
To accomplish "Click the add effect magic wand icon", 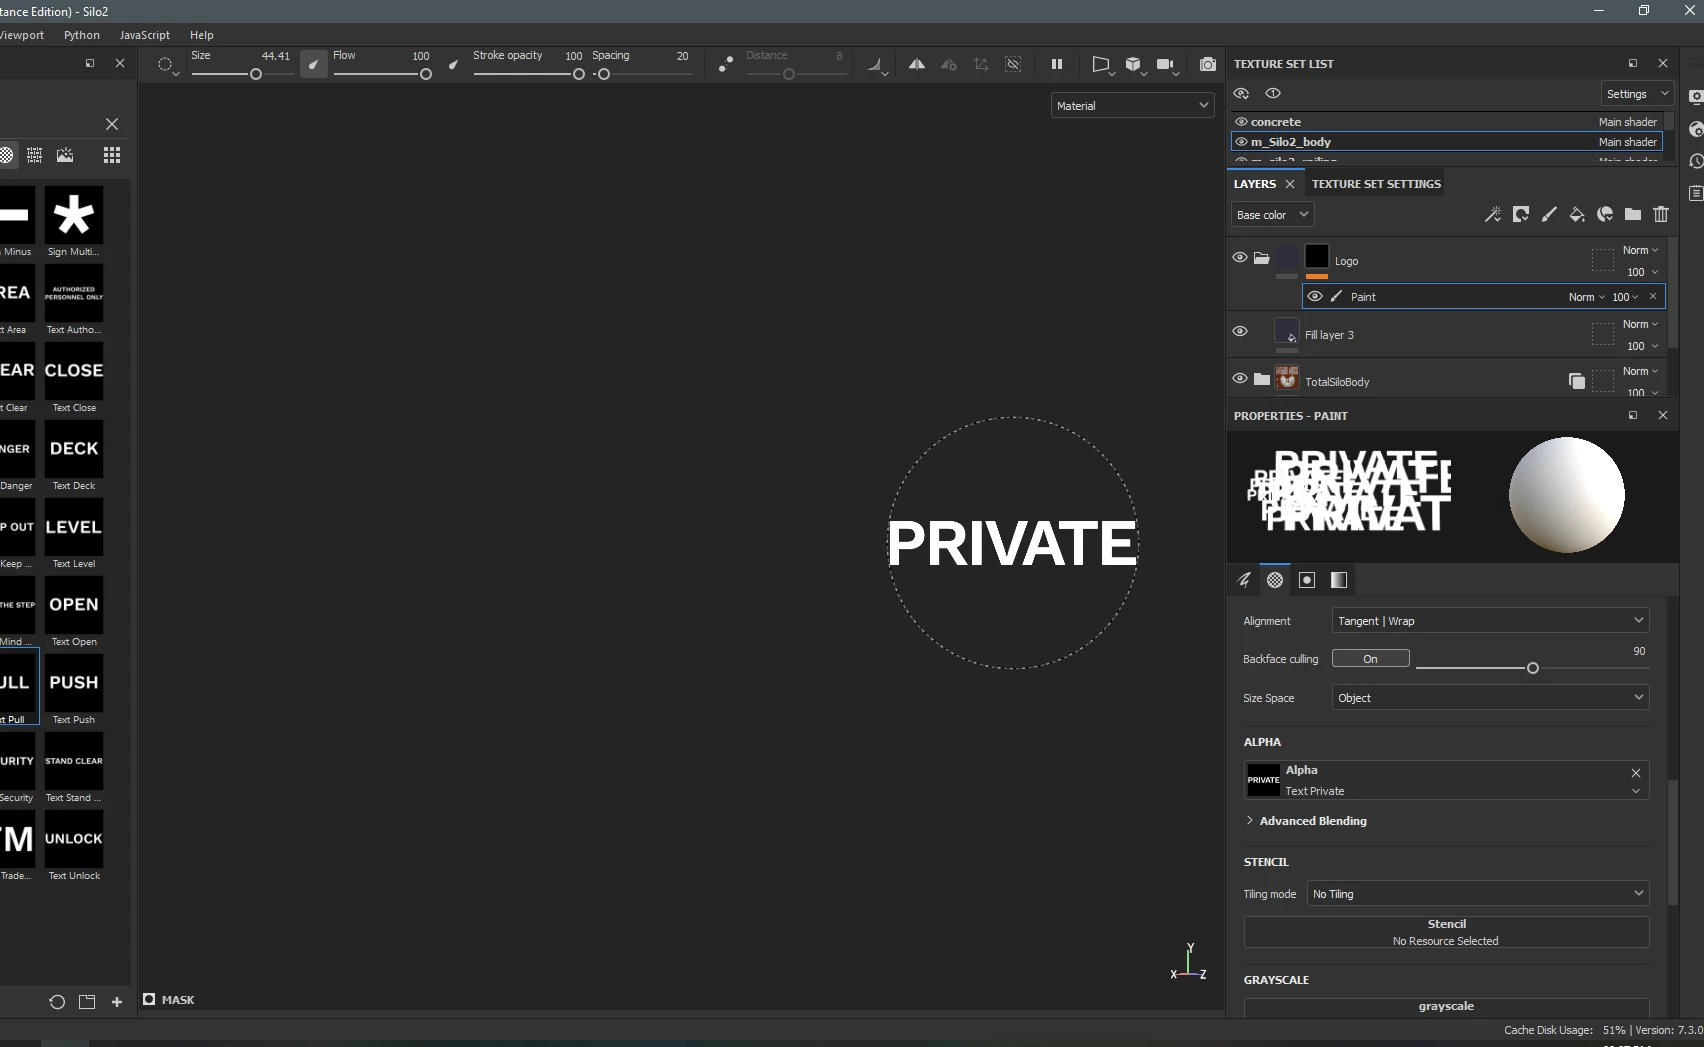I will click(x=1492, y=214).
